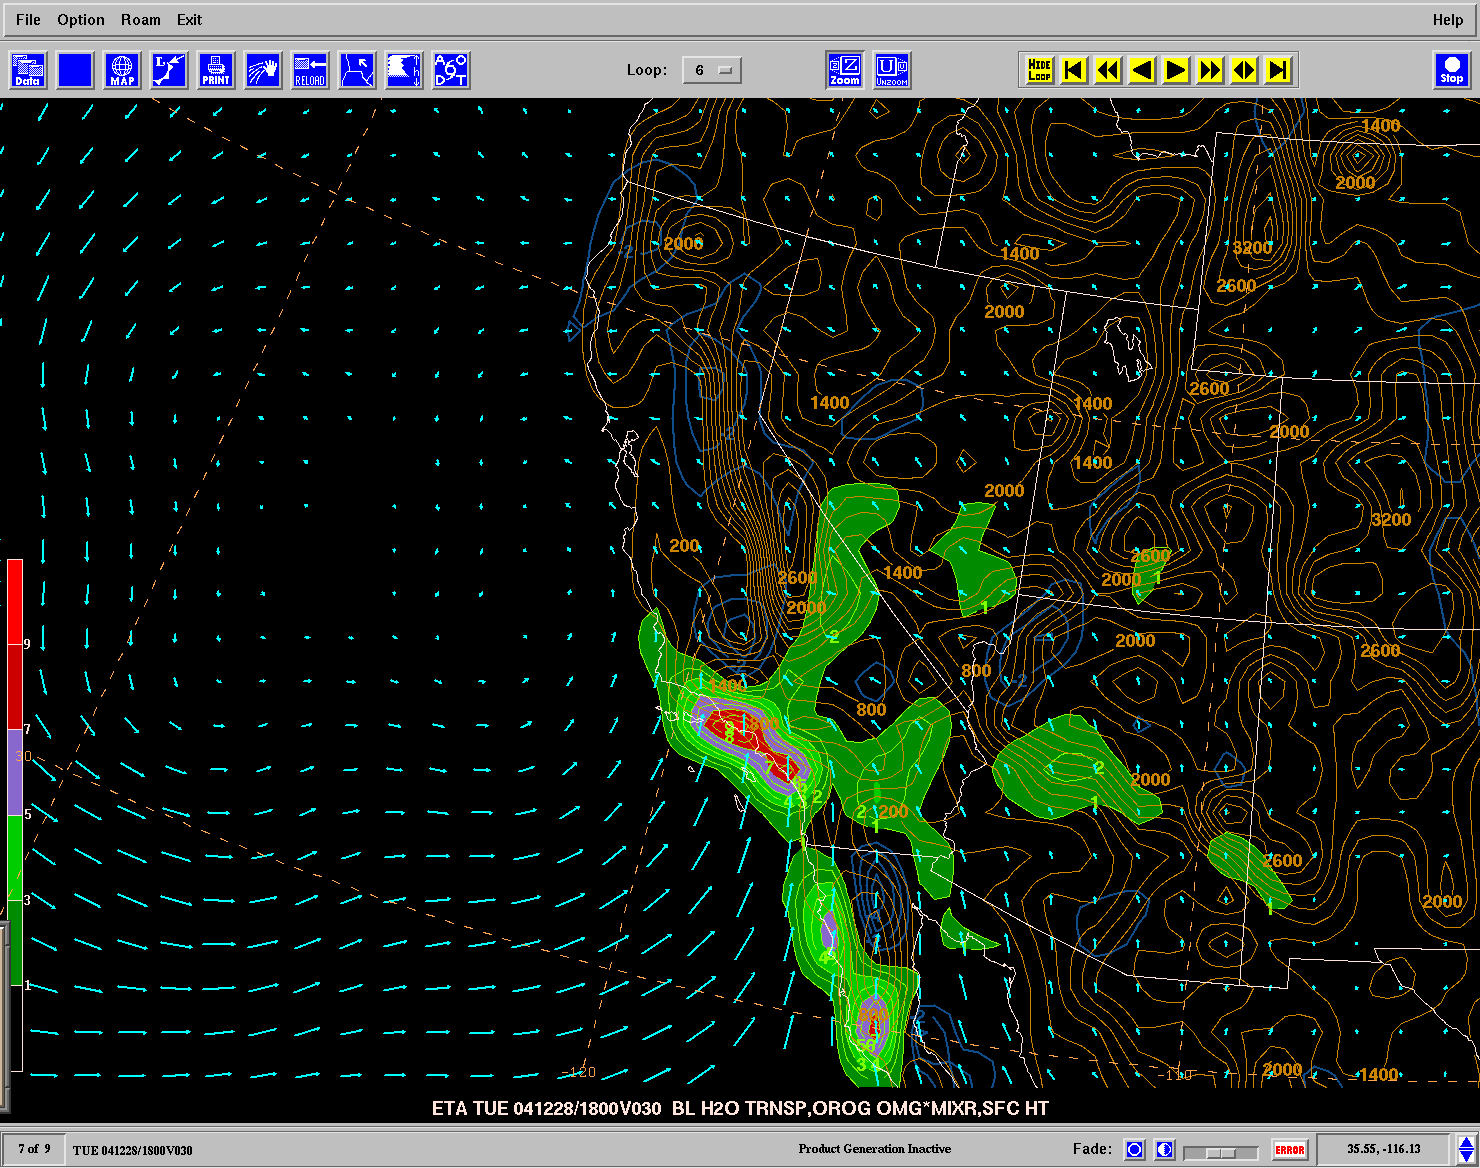Toggle the Hide Loop button
The height and width of the screenshot is (1168, 1480).
[1040, 70]
